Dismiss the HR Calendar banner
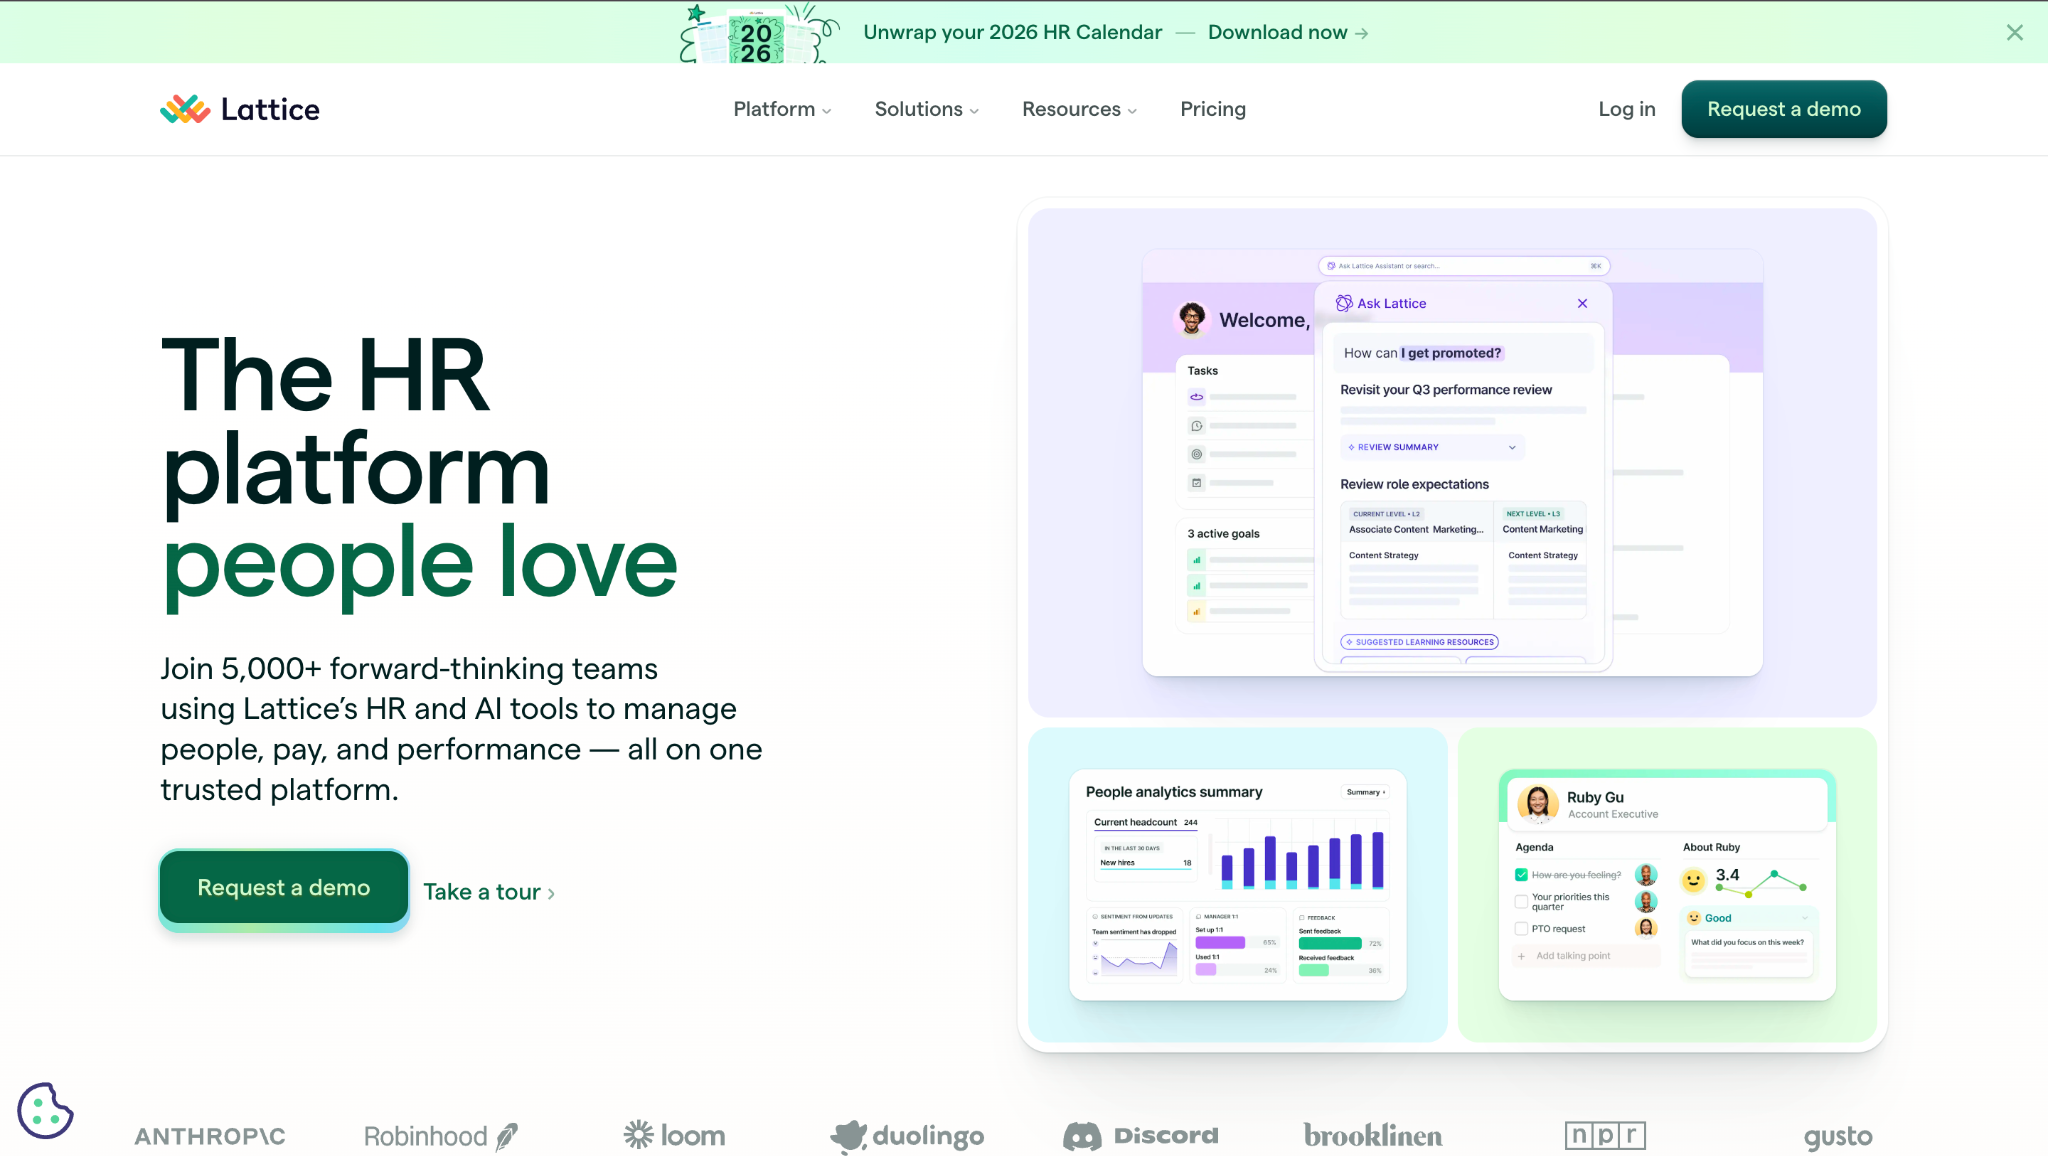 point(2014,32)
